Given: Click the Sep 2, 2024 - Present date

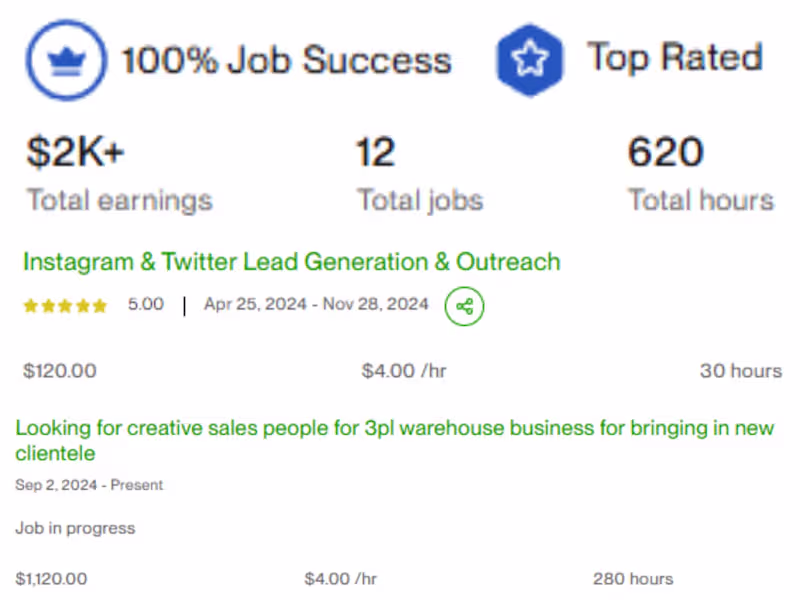Looking at the screenshot, I should pos(89,485).
